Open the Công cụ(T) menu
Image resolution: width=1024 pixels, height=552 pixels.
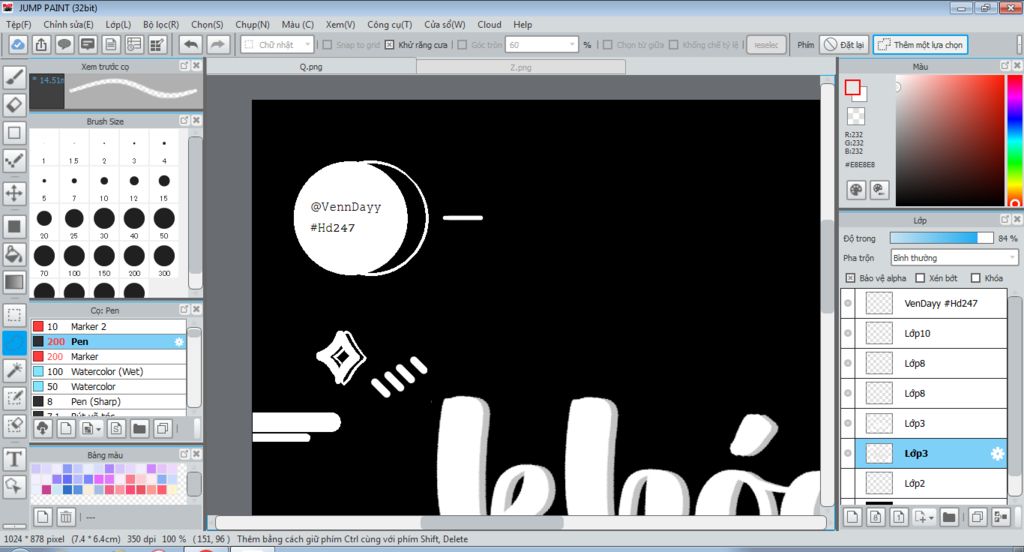coord(389,24)
